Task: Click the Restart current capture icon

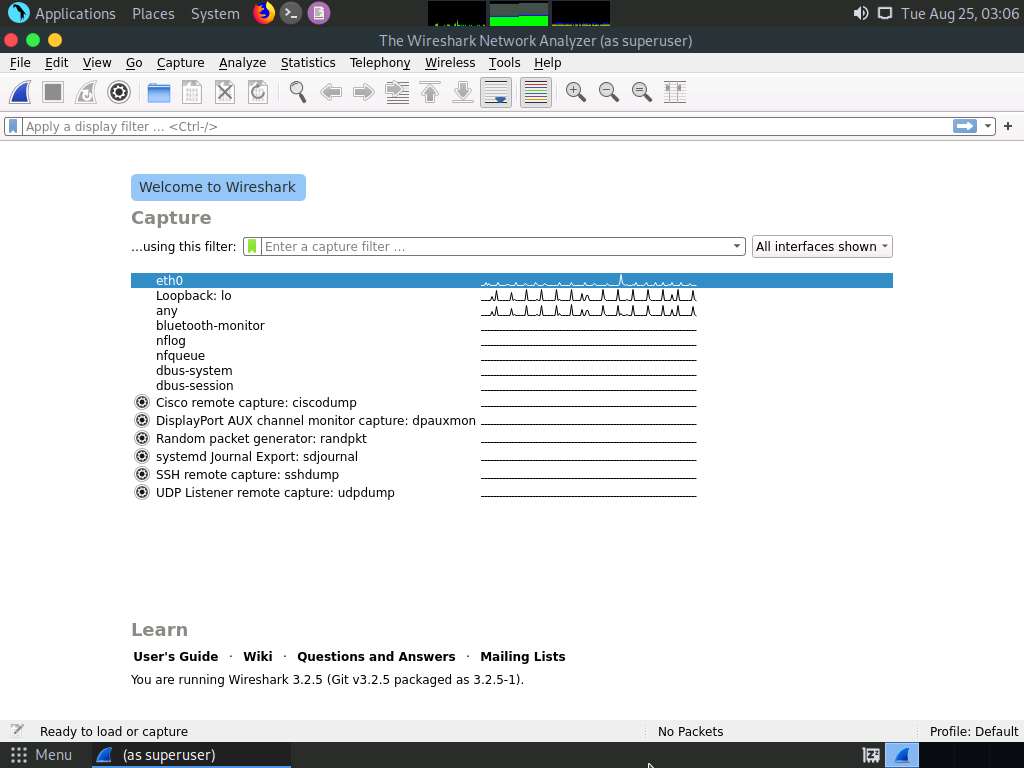Action: coord(86,92)
